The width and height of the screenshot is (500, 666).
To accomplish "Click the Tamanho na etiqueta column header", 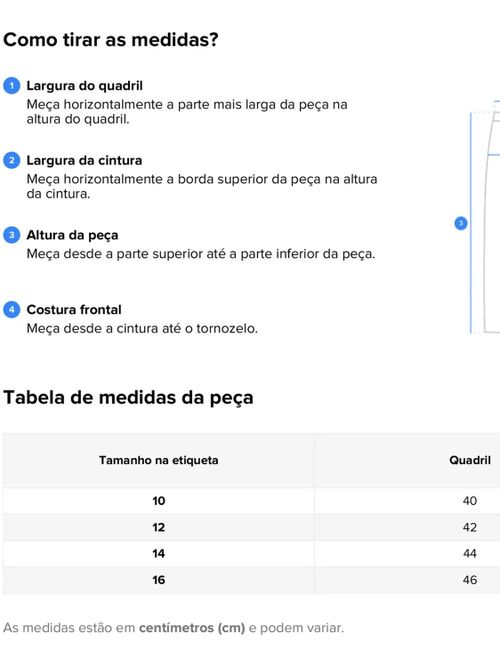I will click(158, 460).
